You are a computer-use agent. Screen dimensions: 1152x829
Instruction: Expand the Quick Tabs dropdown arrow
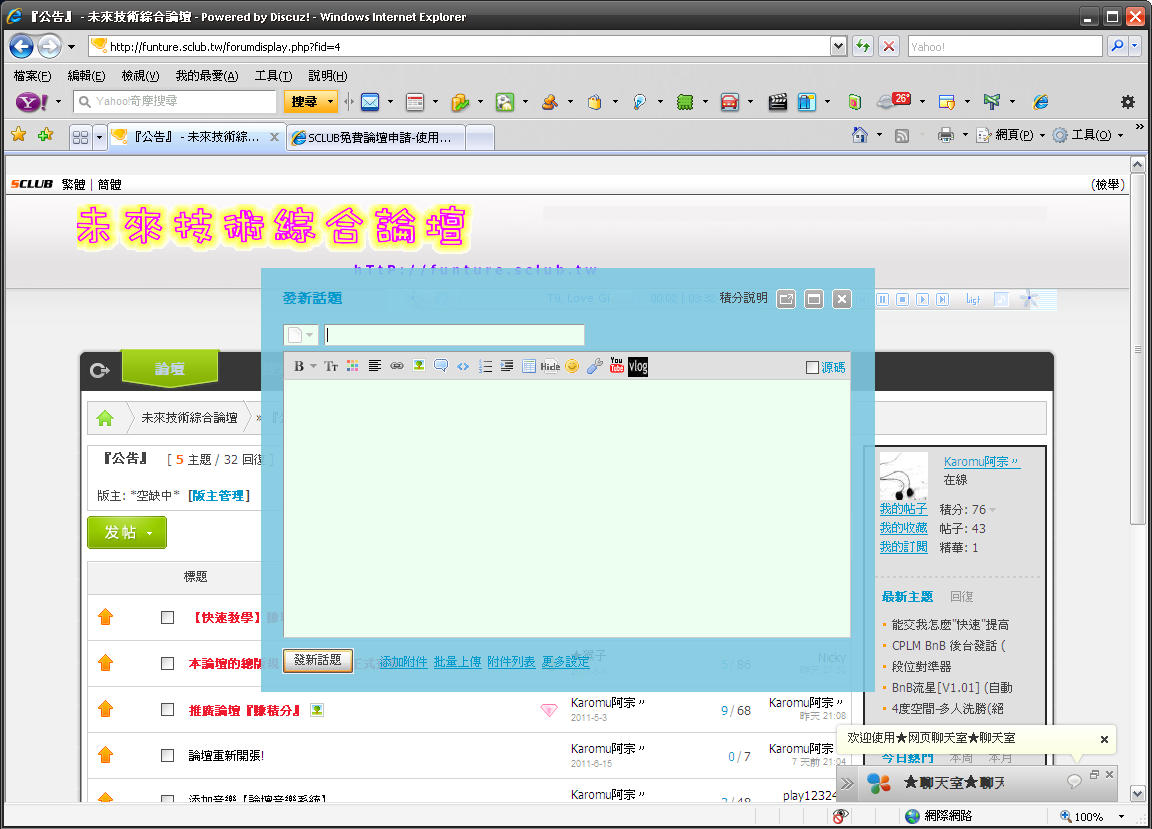click(x=99, y=137)
